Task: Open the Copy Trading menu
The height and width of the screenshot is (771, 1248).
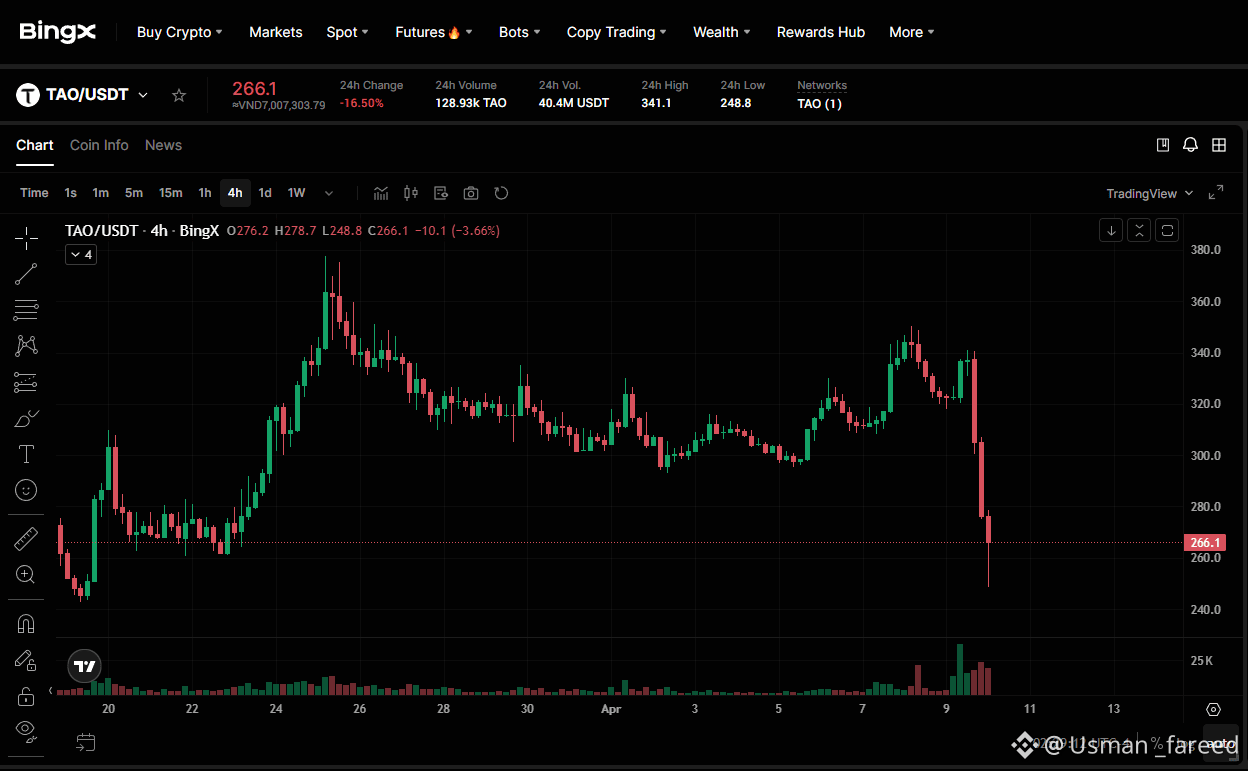Action: tap(617, 32)
